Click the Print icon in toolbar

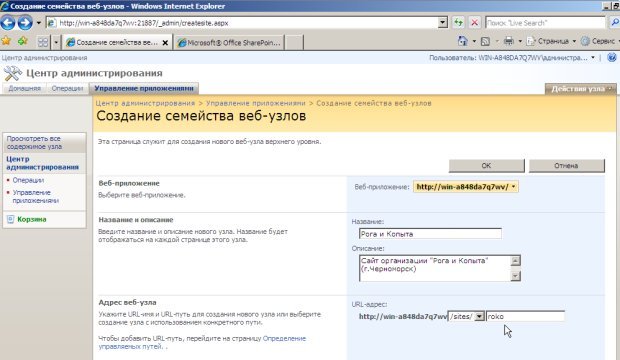coord(508,41)
